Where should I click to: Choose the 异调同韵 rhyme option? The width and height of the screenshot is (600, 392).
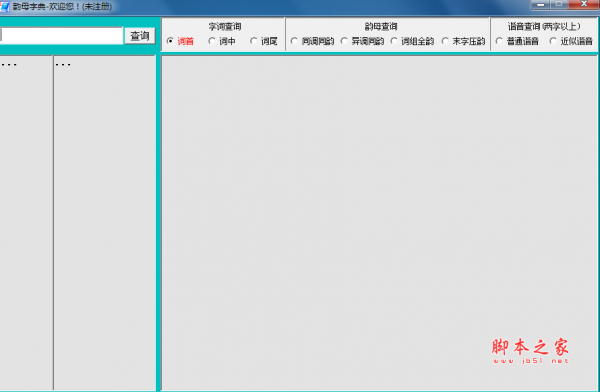[362, 41]
